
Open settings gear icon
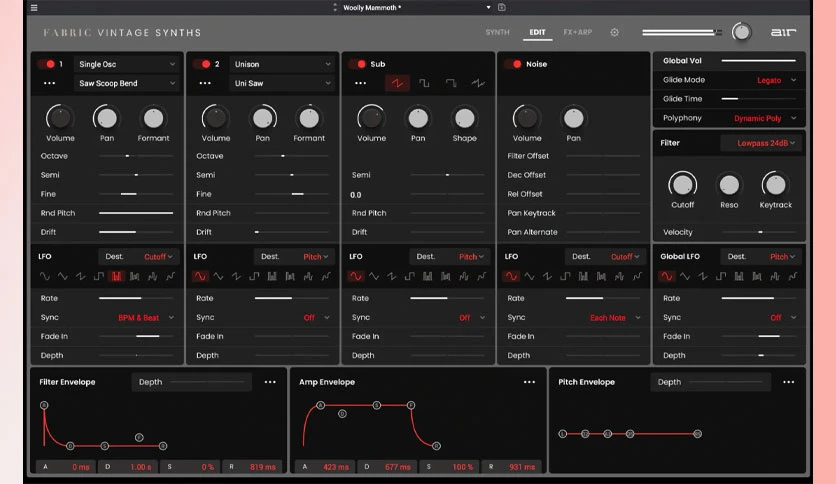coord(614,33)
